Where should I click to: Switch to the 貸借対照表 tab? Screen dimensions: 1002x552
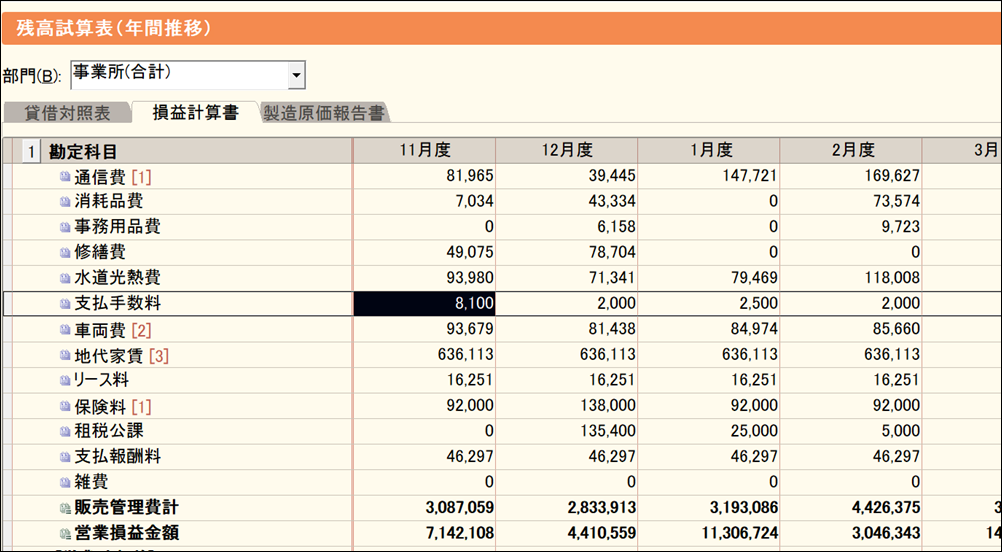68,113
